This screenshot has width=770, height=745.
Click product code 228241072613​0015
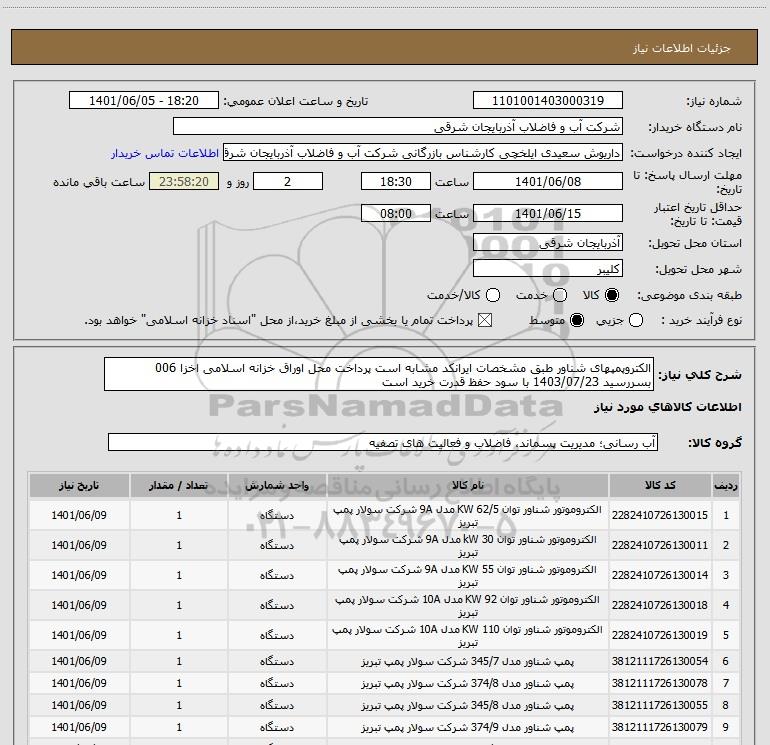[660, 515]
